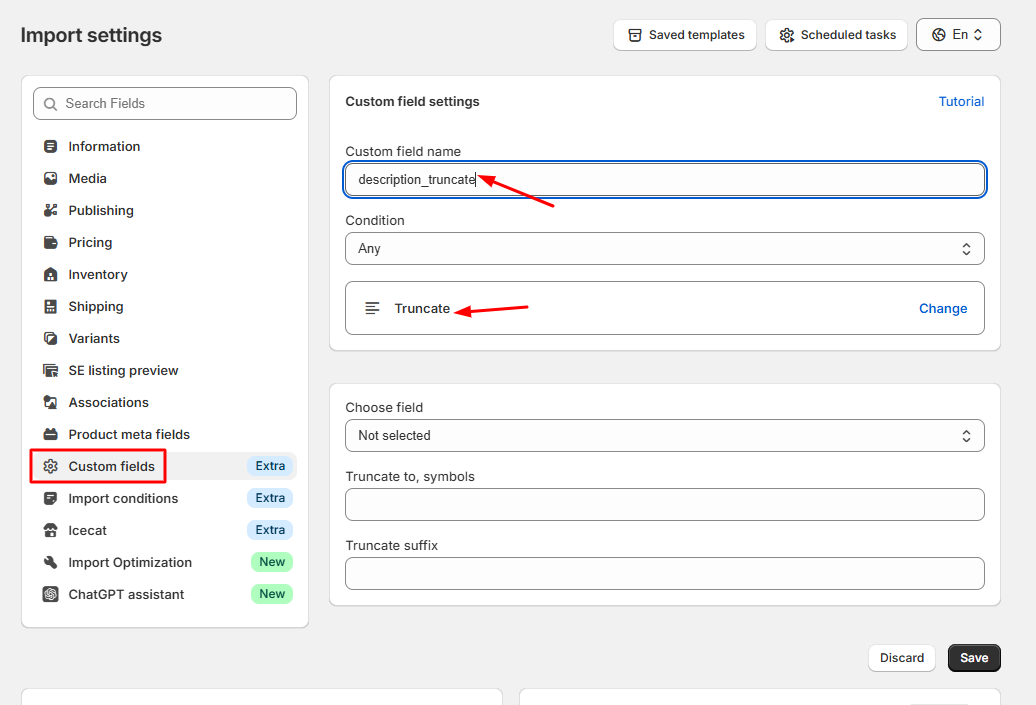1036x705 pixels.
Task: Click the Information sidebar icon
Action: pyautogui.click(x=50, y=147)
